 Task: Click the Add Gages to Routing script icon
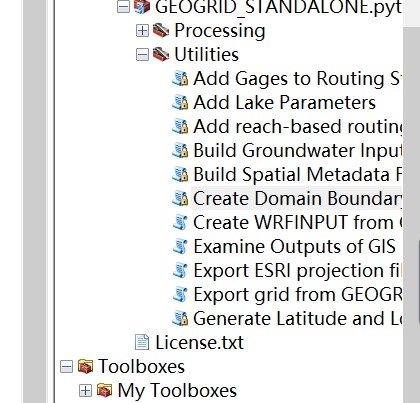pos(180,79)
